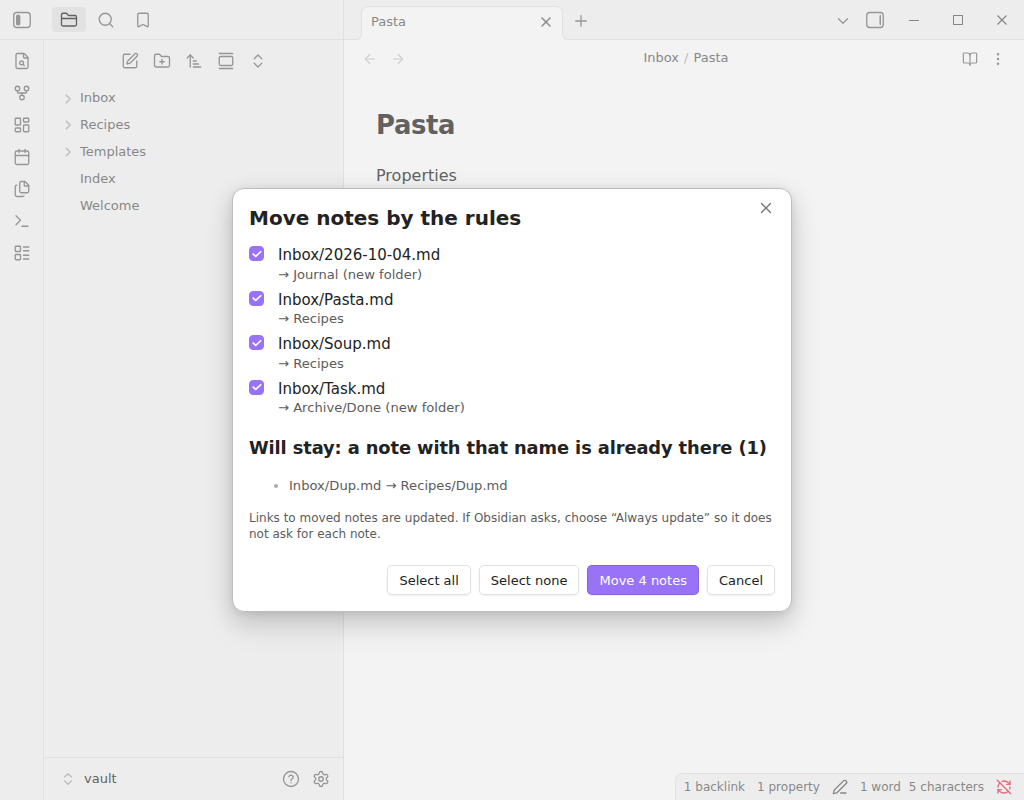Create a new note icon
The height and width of the screenshot is (800, 1024).
130,61
